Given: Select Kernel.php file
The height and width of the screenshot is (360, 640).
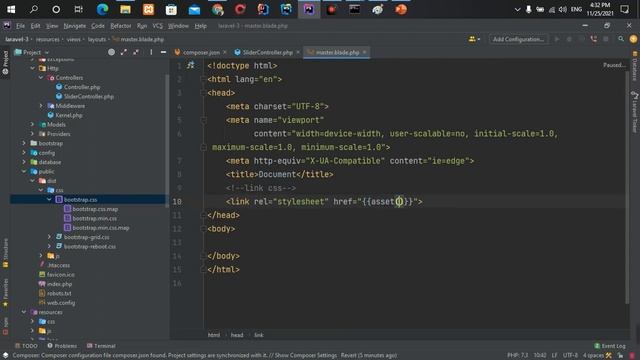Looking at the screenshot, I should click(x=69, y=115).
